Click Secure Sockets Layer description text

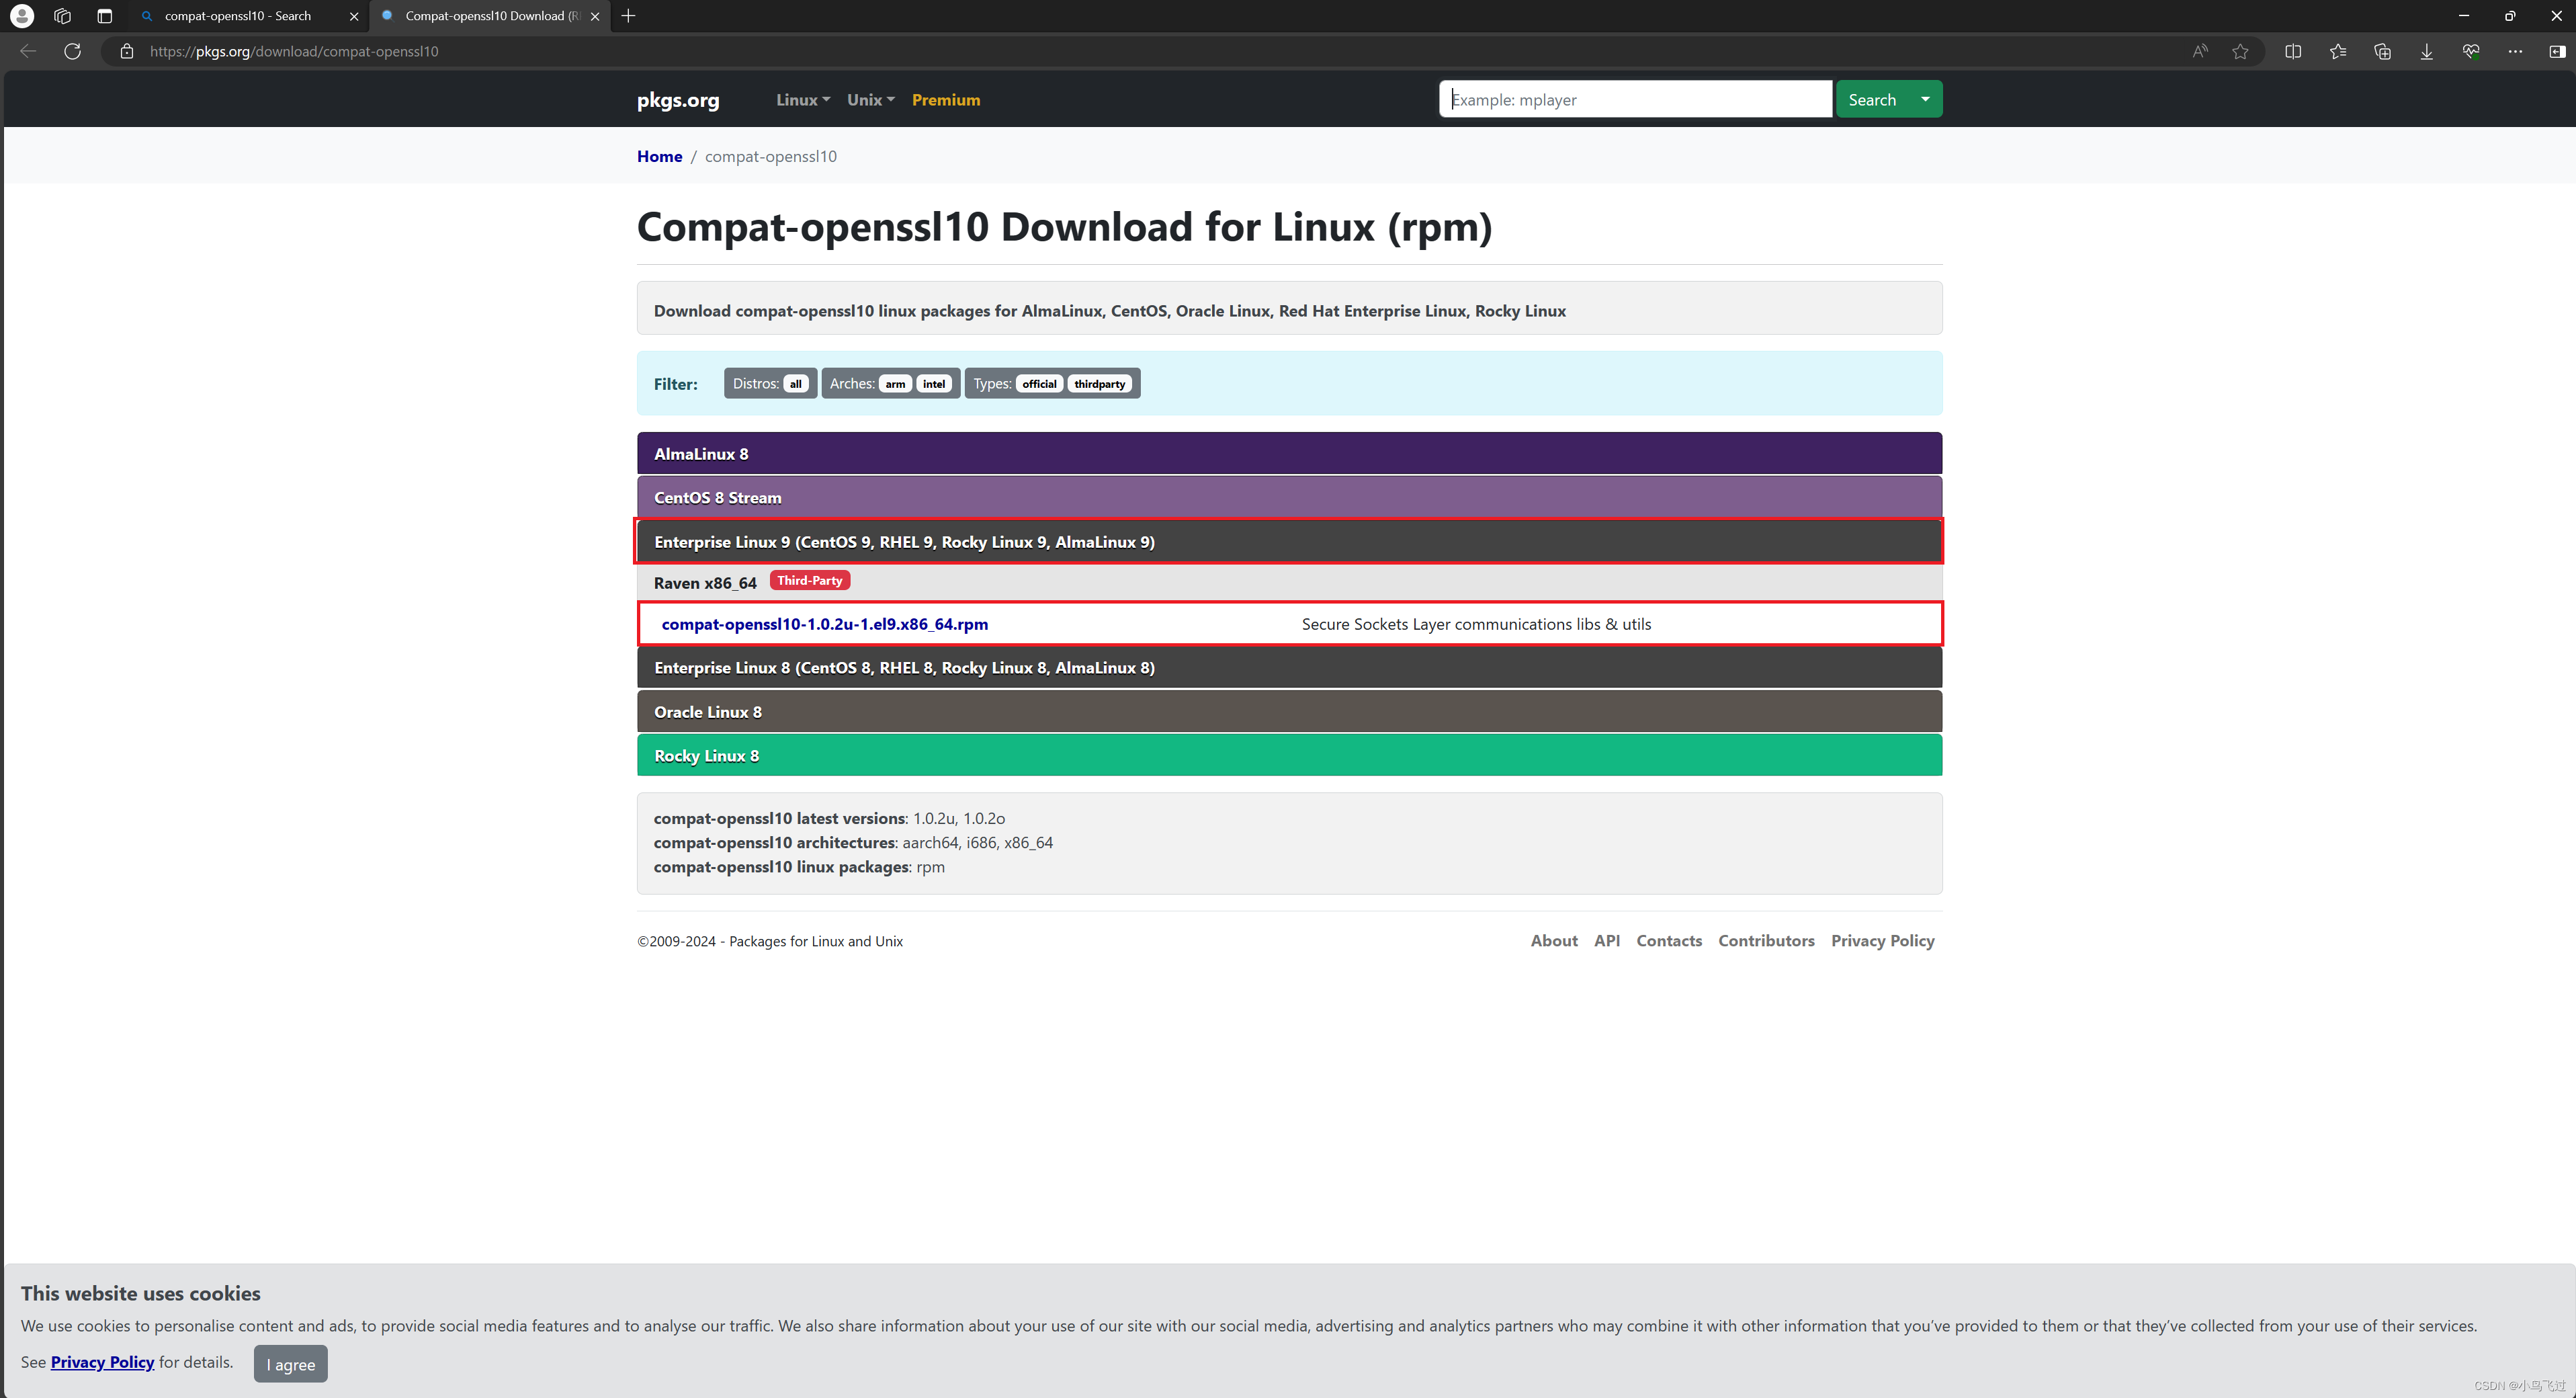[x=1476, y=624]
